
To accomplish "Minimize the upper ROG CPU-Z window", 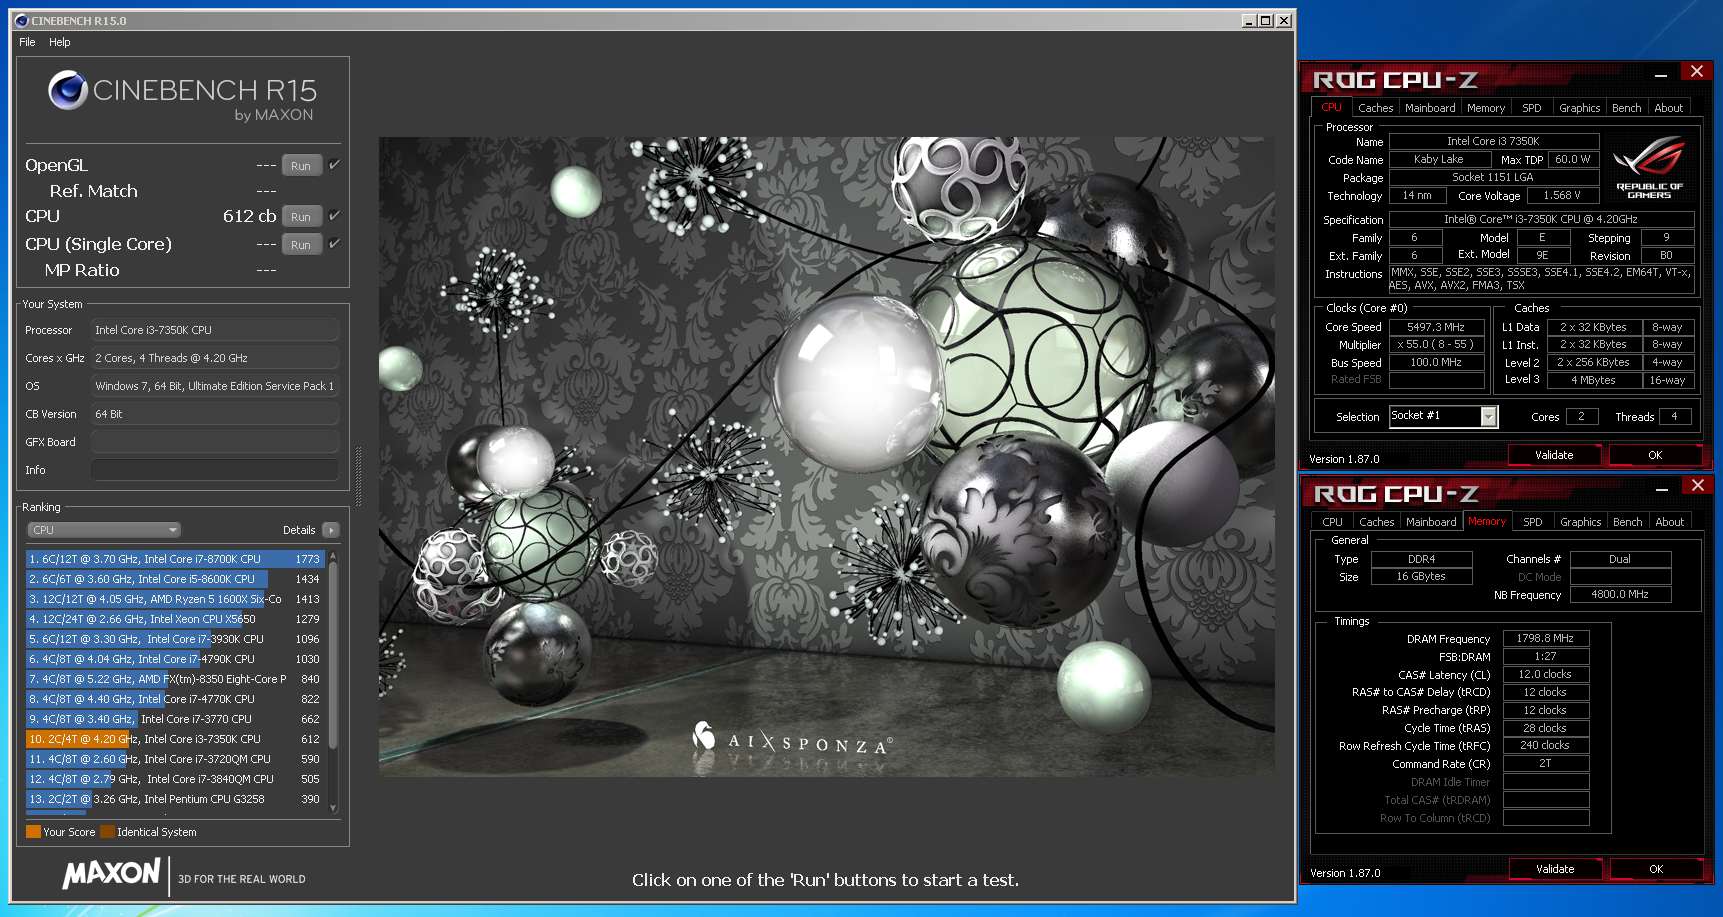I will pyautogui.click(x=1661, y=74).
